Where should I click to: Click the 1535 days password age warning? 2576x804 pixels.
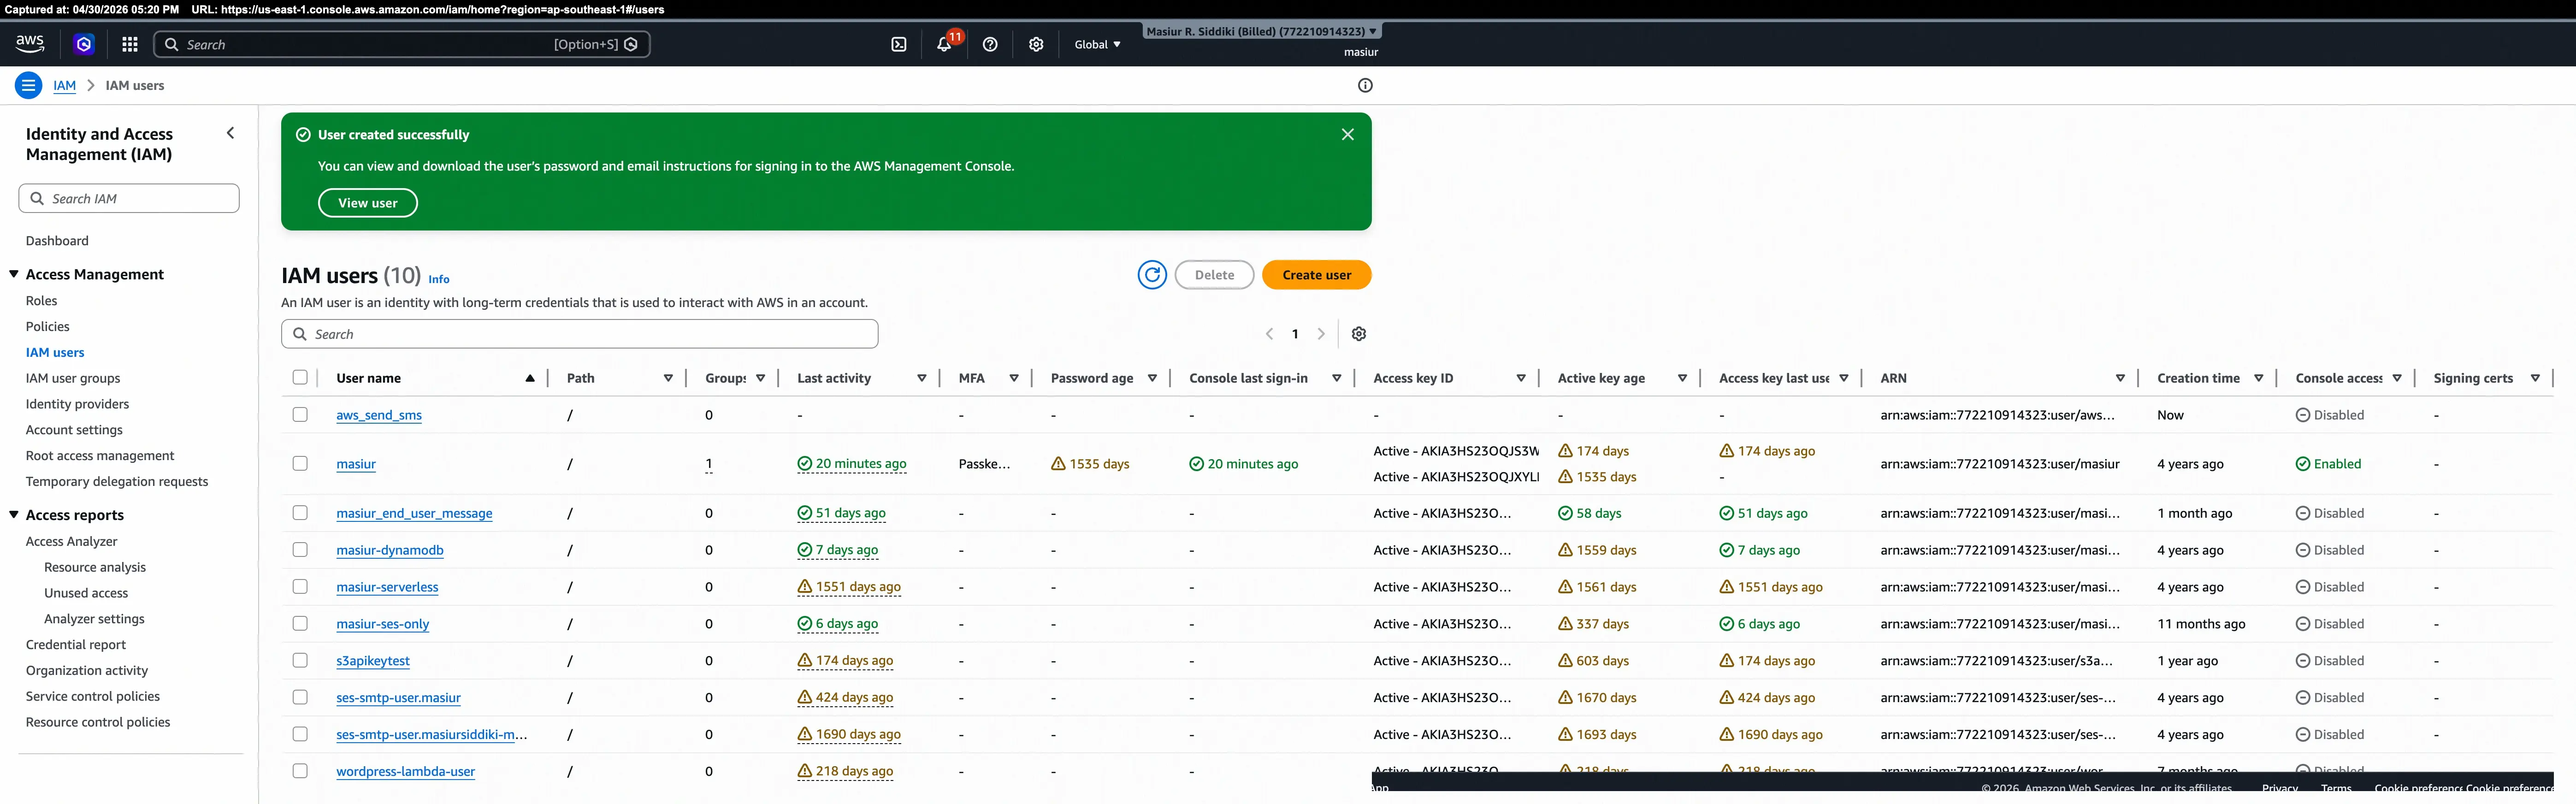1090,464
